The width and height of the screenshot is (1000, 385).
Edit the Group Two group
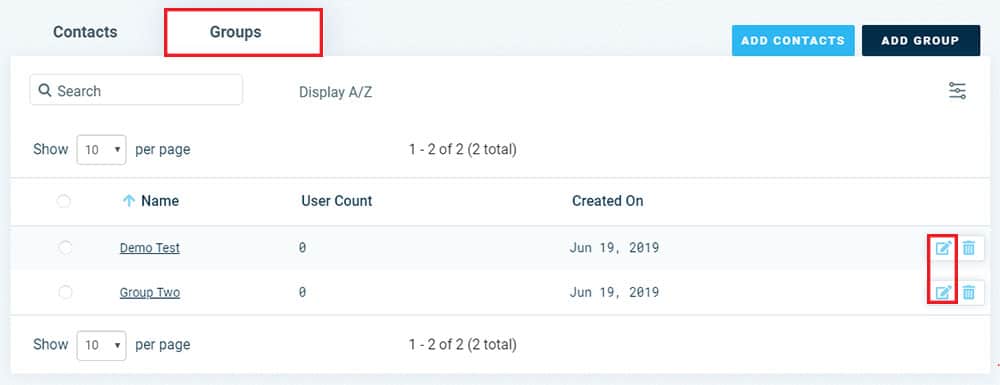943,293
